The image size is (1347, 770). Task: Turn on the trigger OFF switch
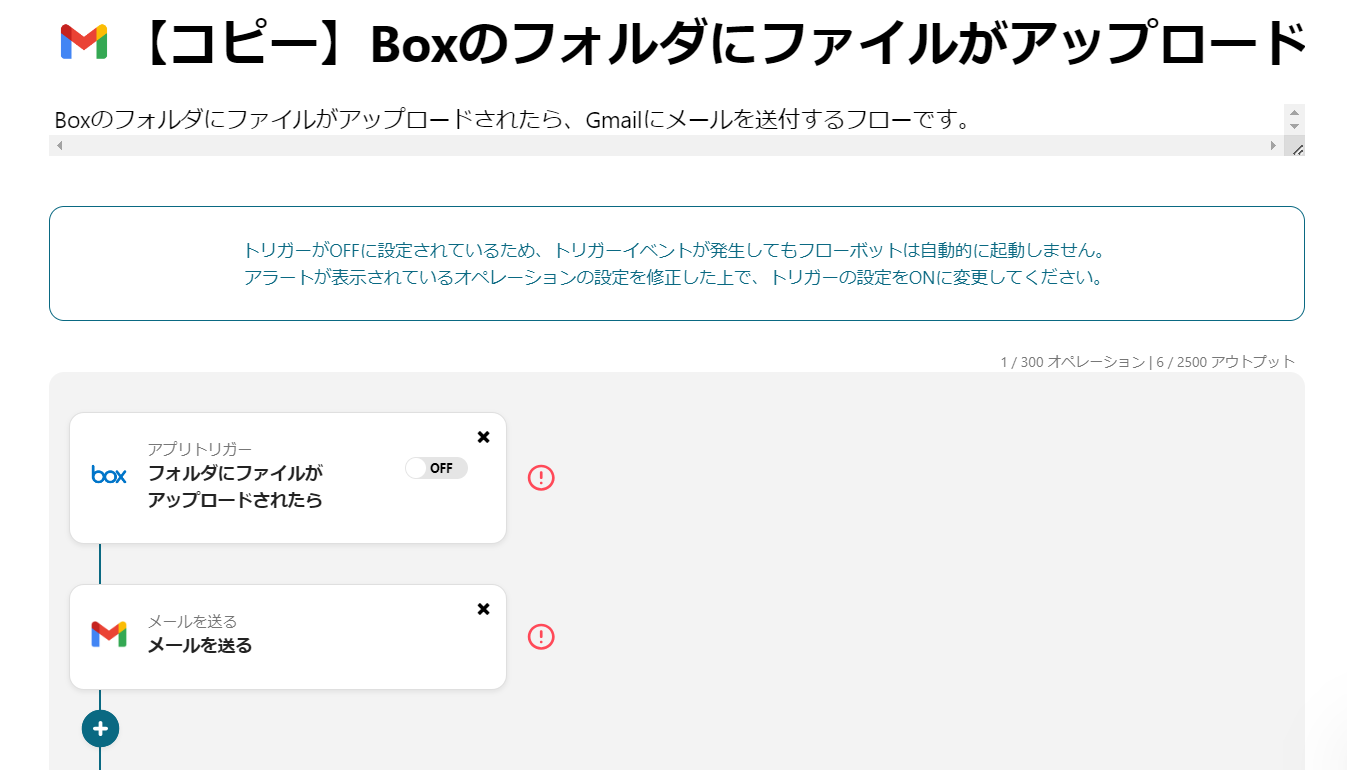coord(436,468)
